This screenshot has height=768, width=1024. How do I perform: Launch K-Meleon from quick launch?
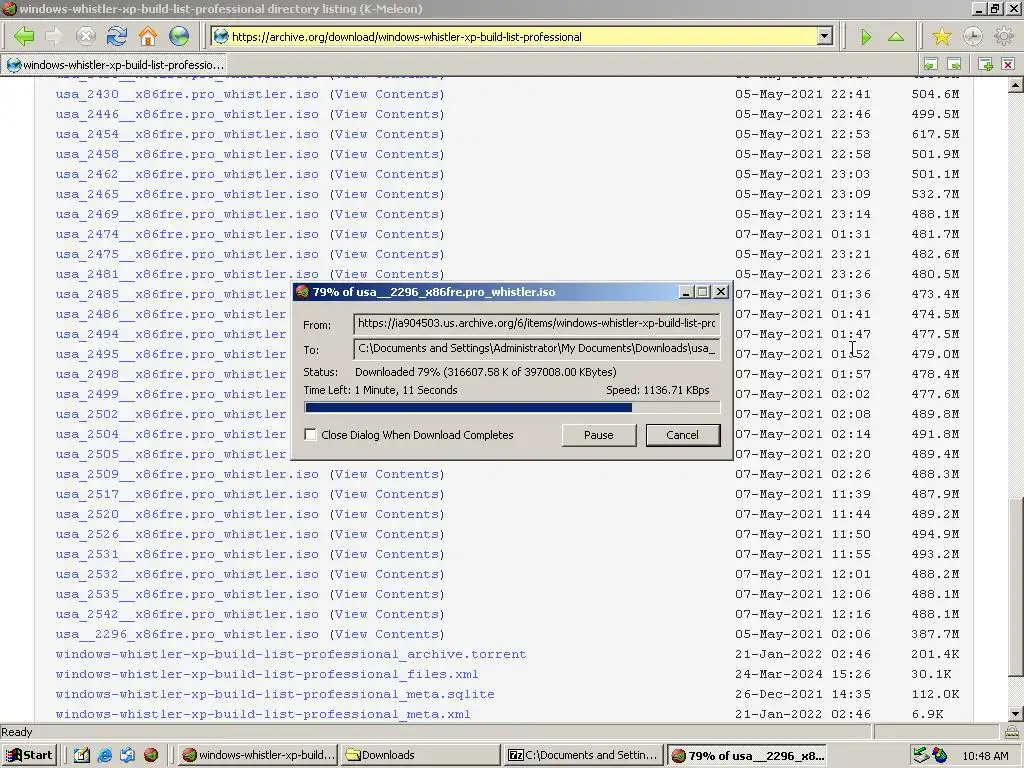pos(151,755)
